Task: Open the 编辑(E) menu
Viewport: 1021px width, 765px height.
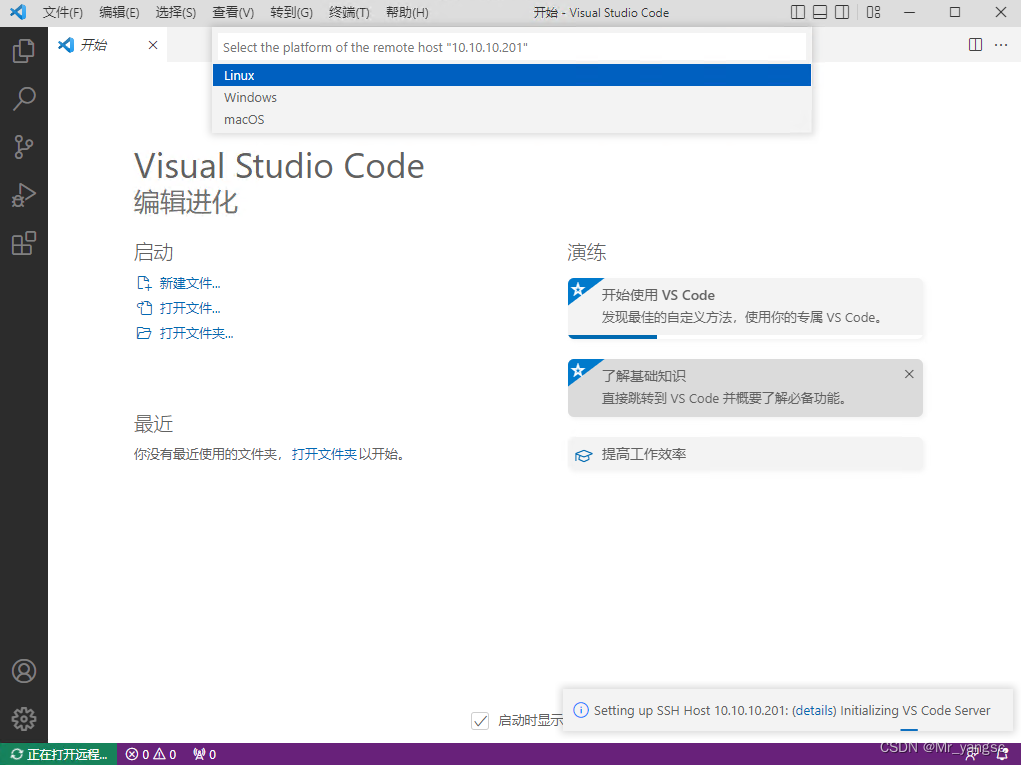Action: pyautogui.click(x=119, y=12)
